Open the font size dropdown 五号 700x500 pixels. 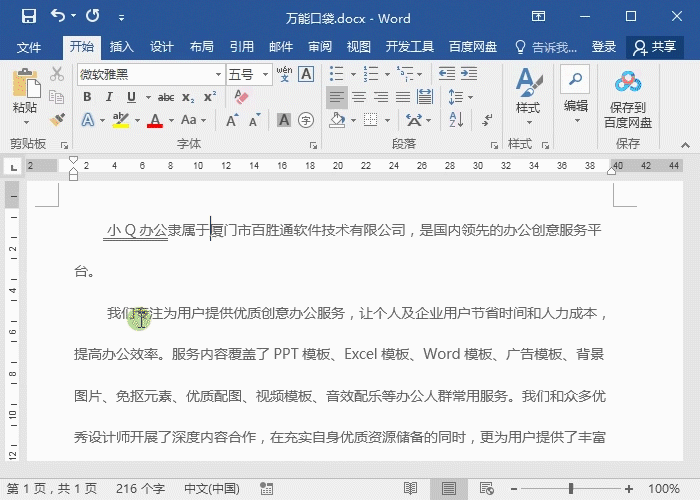[x=266, y=75]
